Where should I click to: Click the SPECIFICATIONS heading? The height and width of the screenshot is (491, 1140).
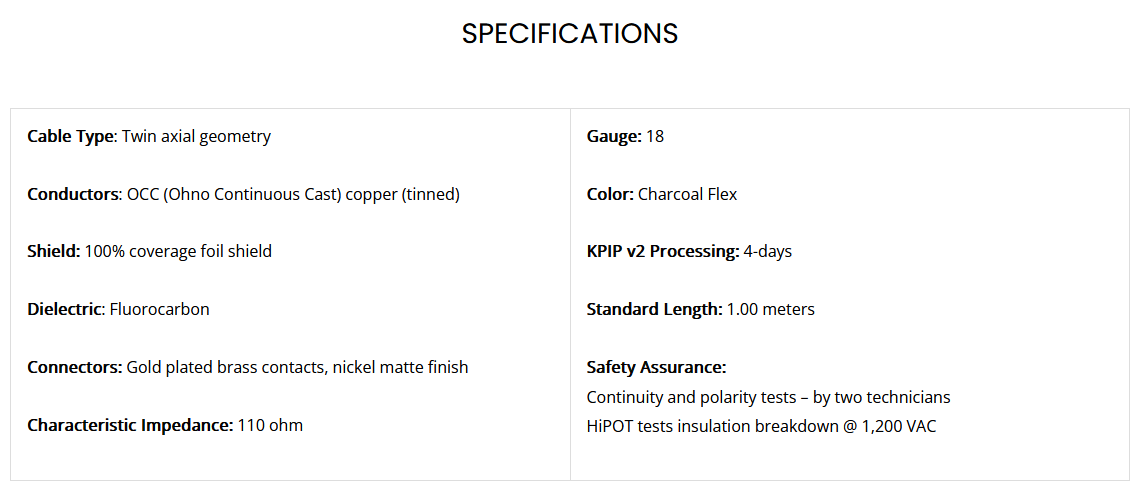pyautogui.click(x=569, y=33)
